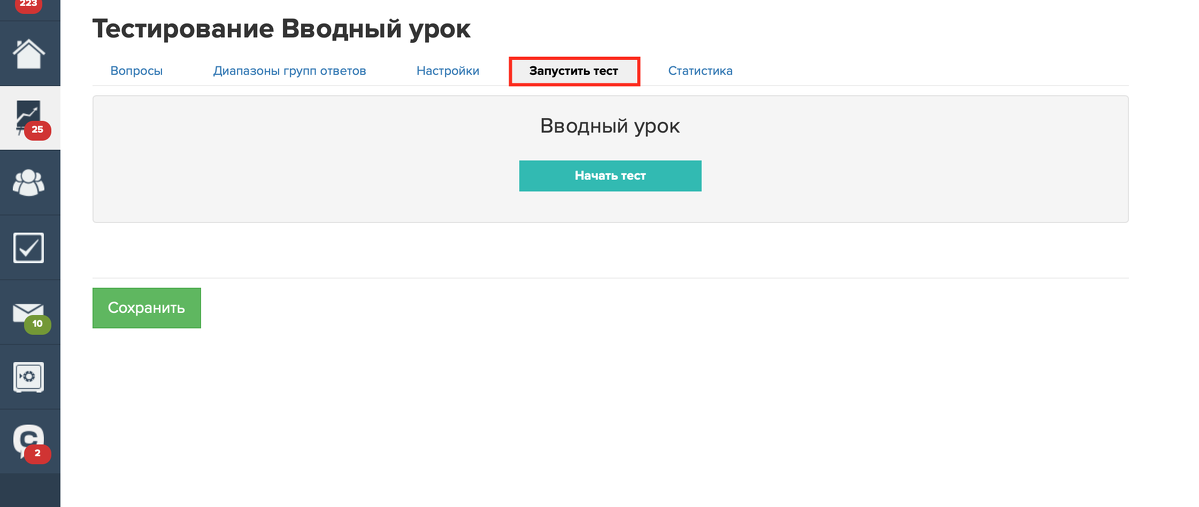This screenshot has height=507, width=1199.
Task: Open the safe icon in sidebar
Action: click(x=29, y=376)
